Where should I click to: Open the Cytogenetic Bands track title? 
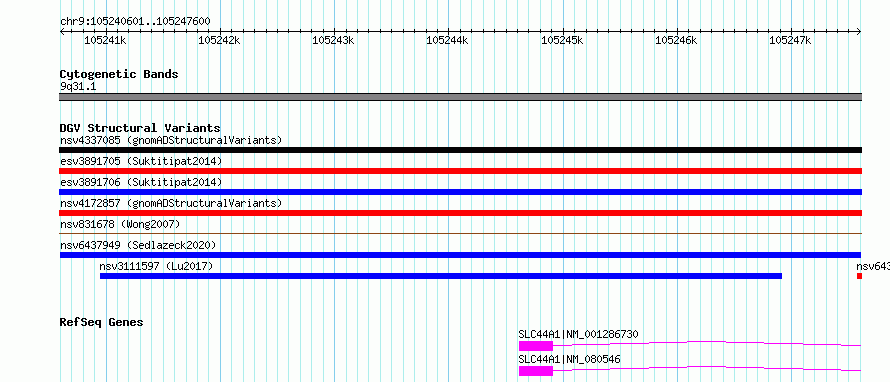(x=119, y=74)
